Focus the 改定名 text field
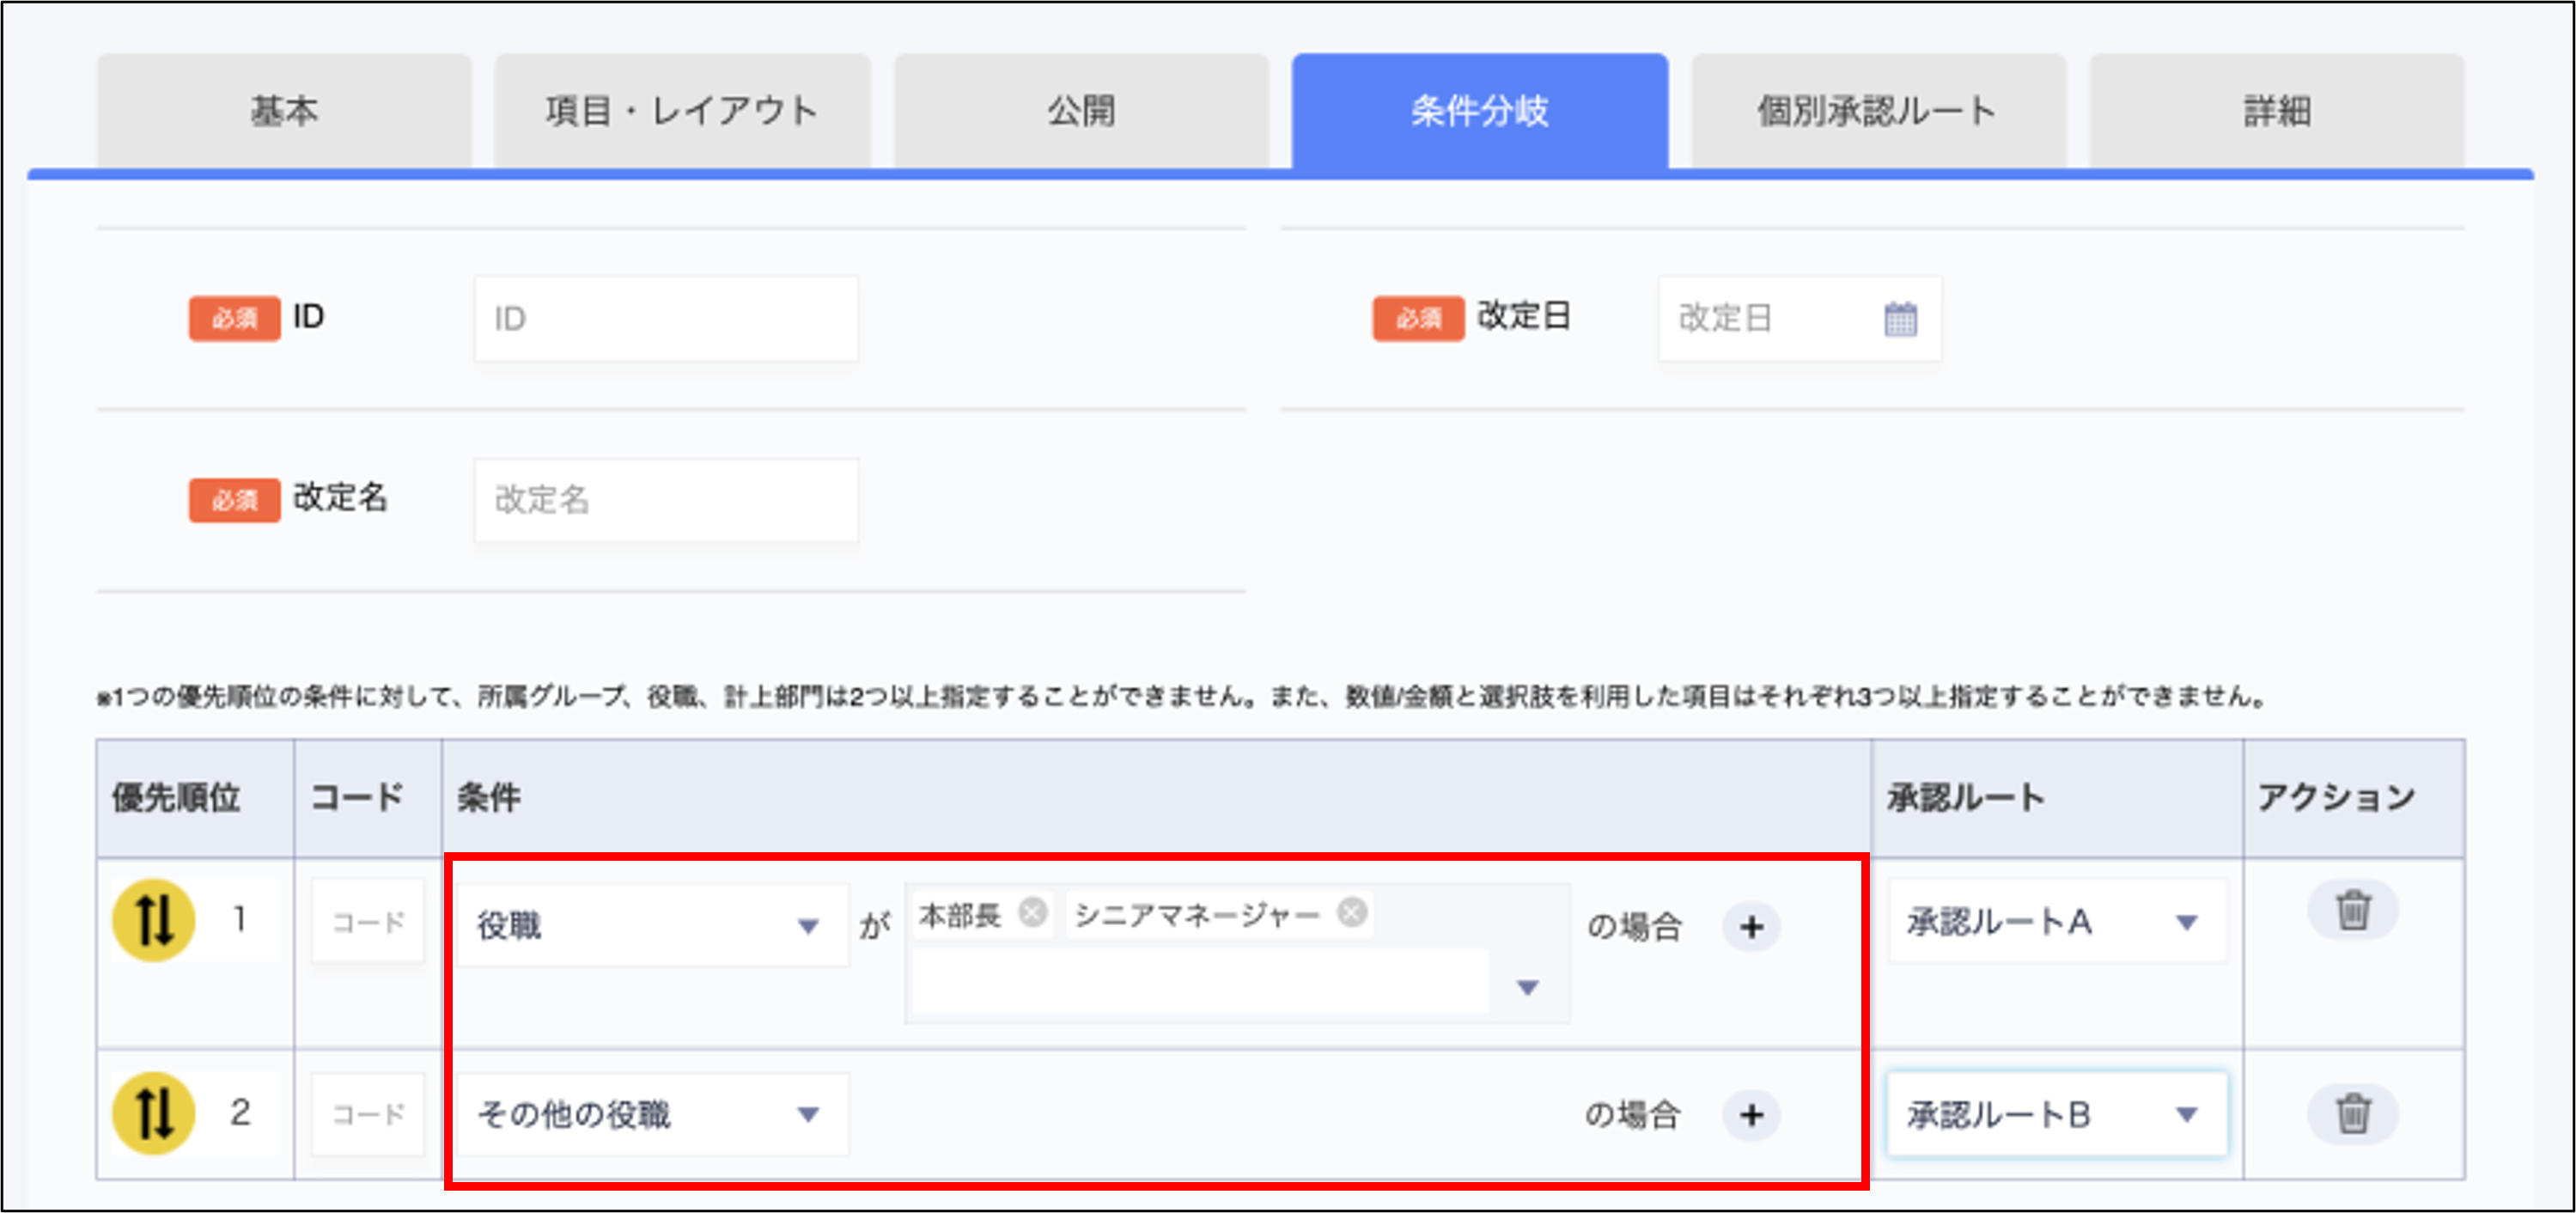The width and height of the screenshot is (2576, 1213). click(x=666, y=500)
